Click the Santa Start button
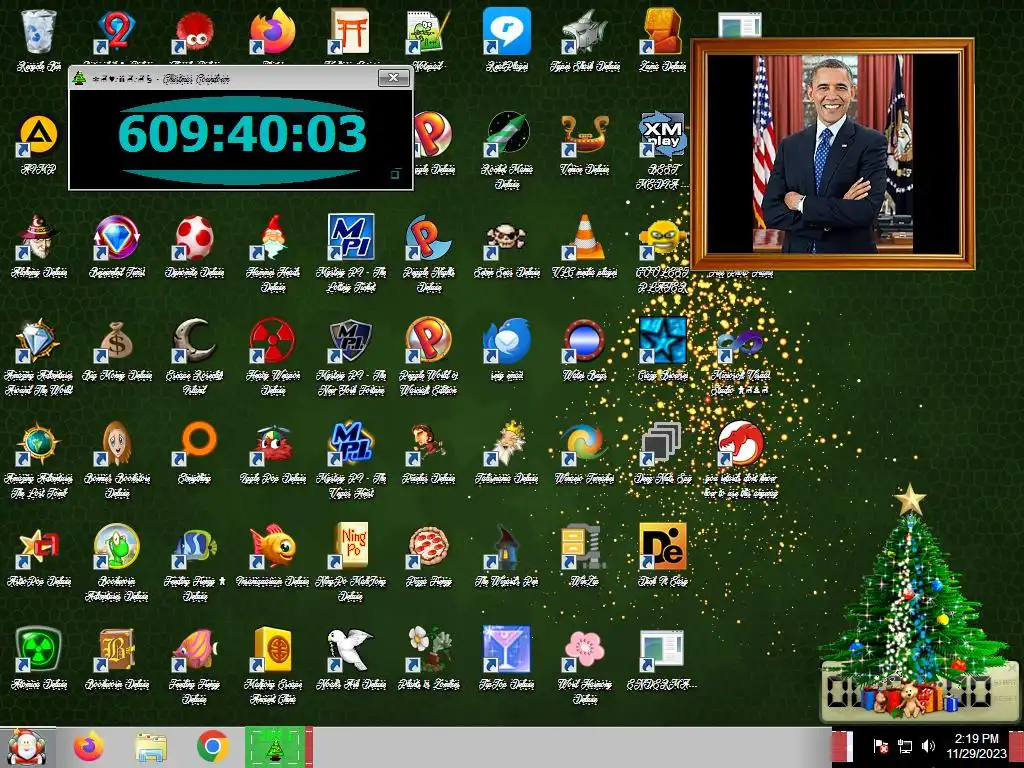Image resolution: width=1024 pixels, height=768 pixels. [x=26, y=747]
